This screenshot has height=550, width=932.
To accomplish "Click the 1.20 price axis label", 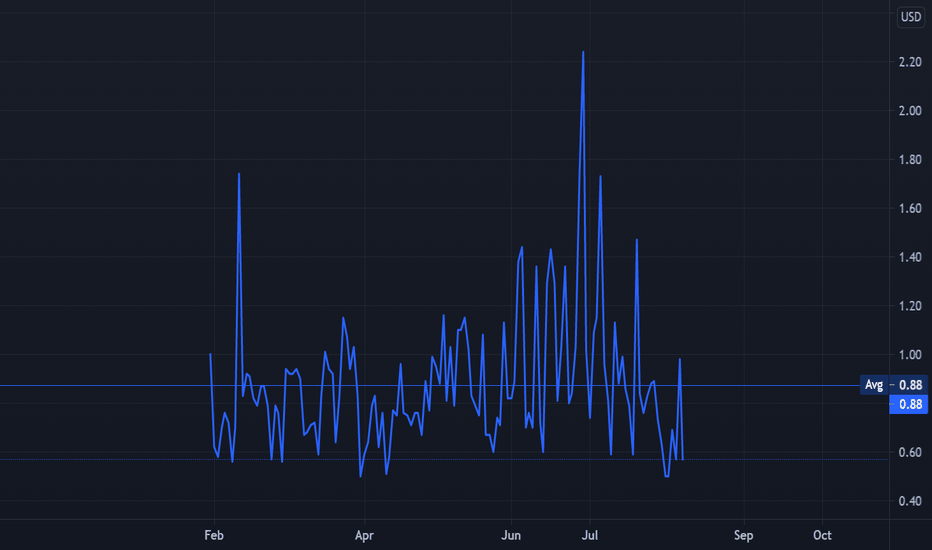I will (x=910, y=306).
